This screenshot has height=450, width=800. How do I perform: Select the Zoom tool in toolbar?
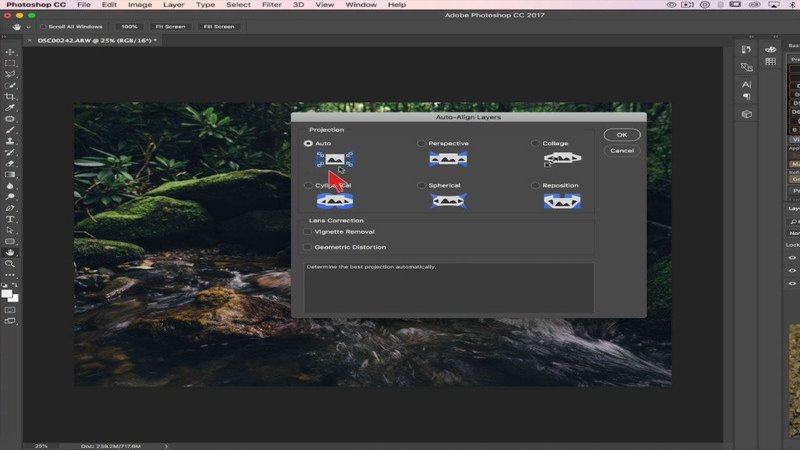click(10, 263)
